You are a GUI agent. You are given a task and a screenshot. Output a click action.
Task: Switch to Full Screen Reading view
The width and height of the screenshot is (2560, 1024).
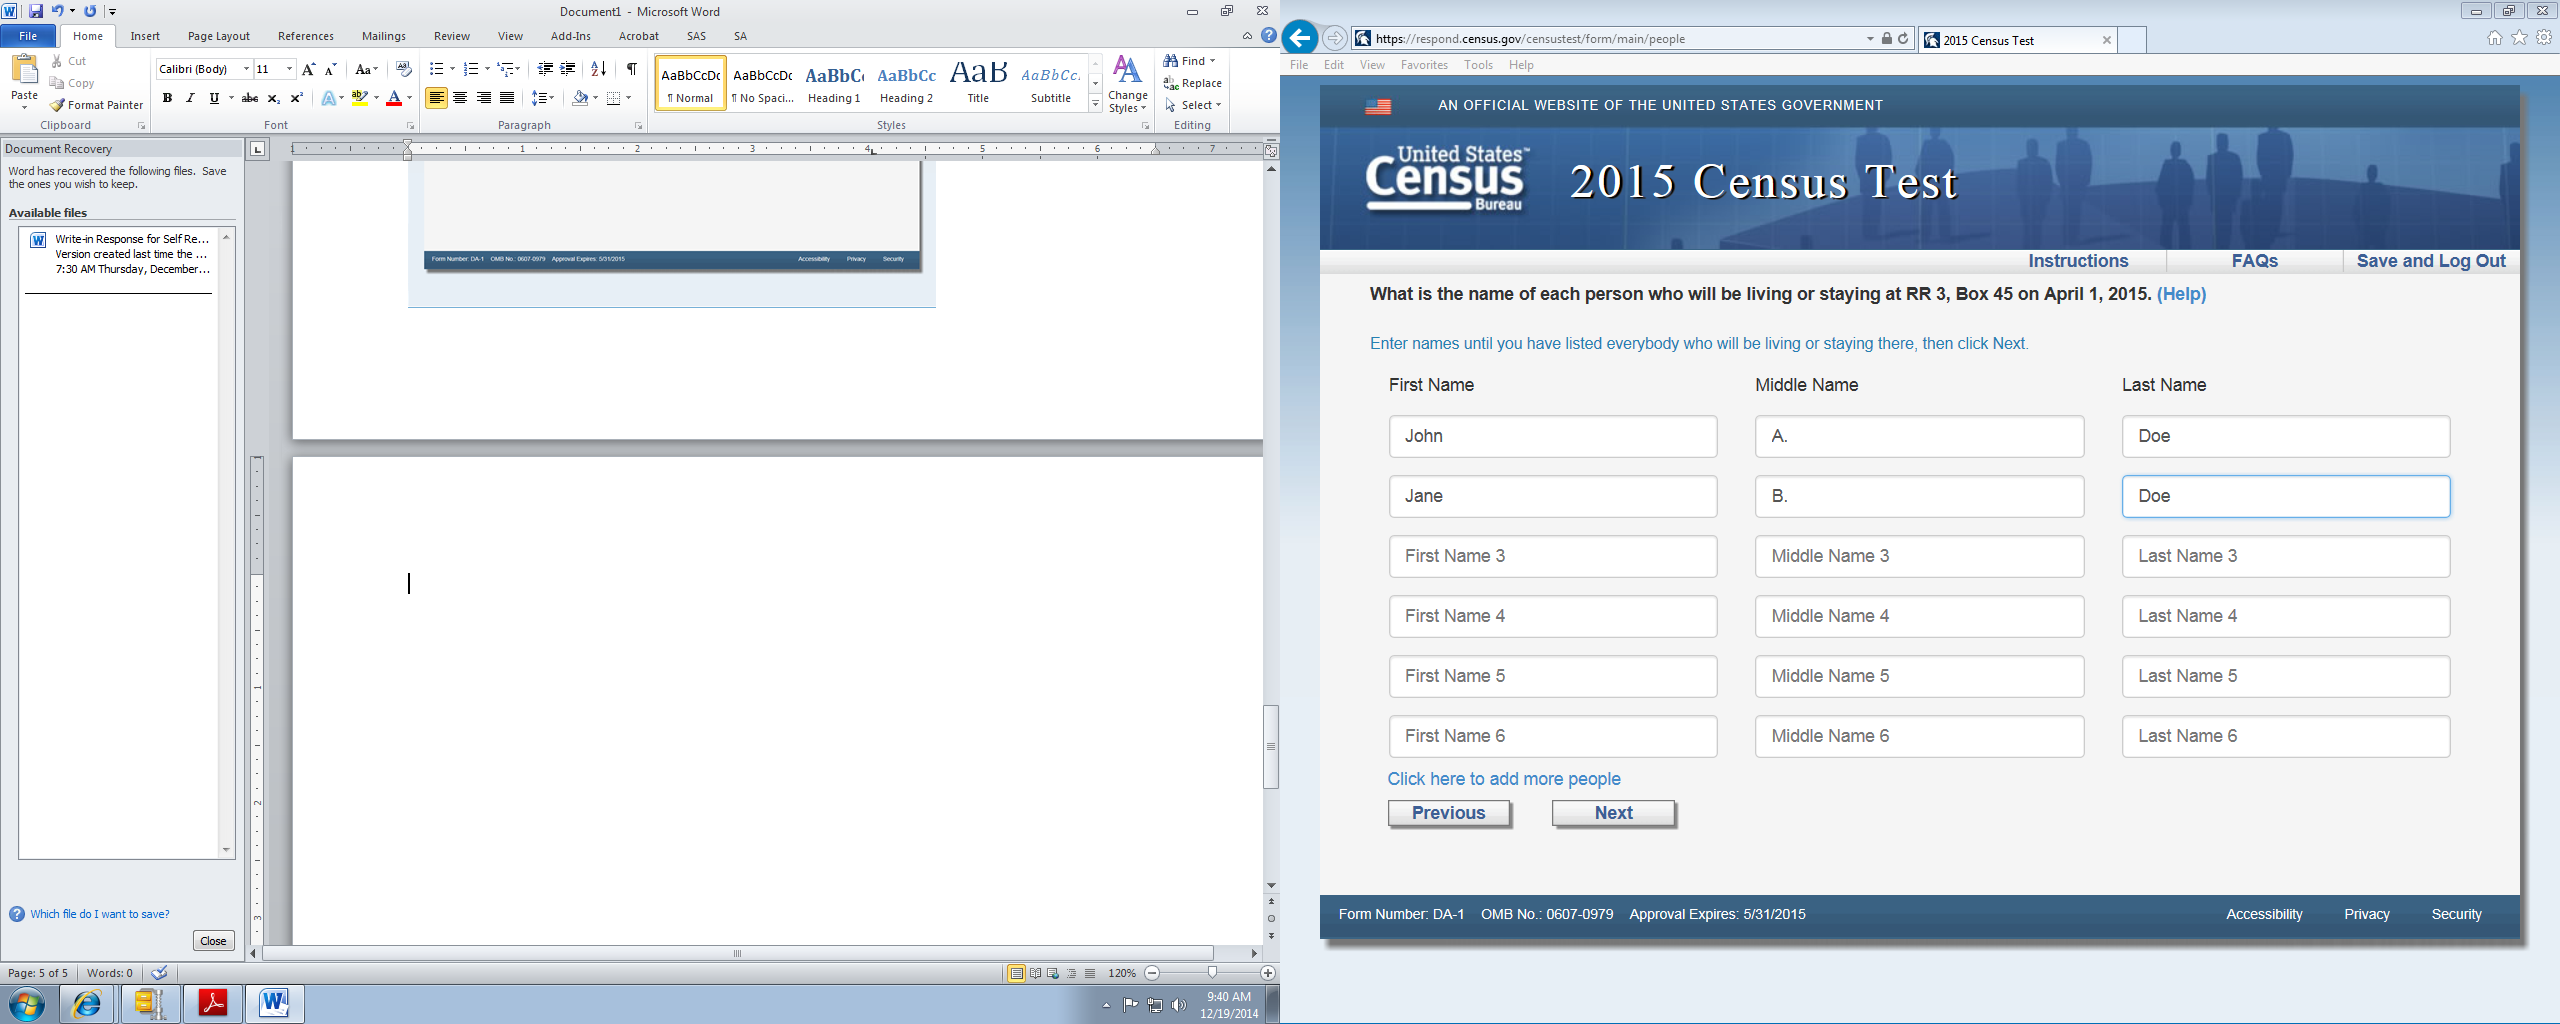(1035, 973)
